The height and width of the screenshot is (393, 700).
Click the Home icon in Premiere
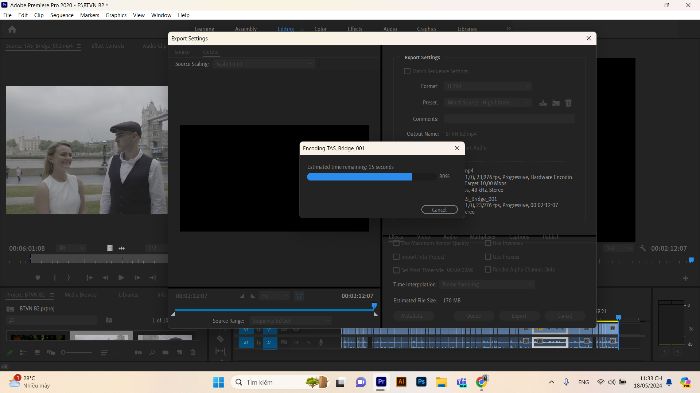pos(12,29)
